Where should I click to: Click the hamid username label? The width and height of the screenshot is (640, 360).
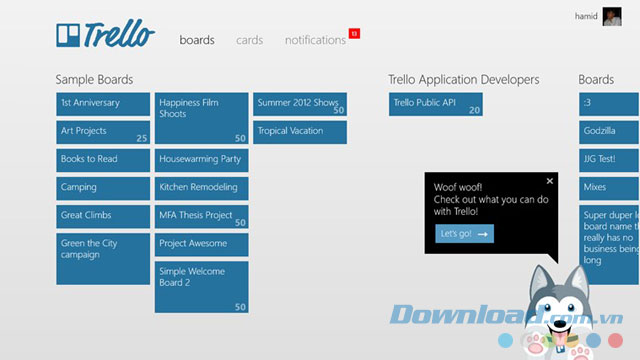pos(586,16)
